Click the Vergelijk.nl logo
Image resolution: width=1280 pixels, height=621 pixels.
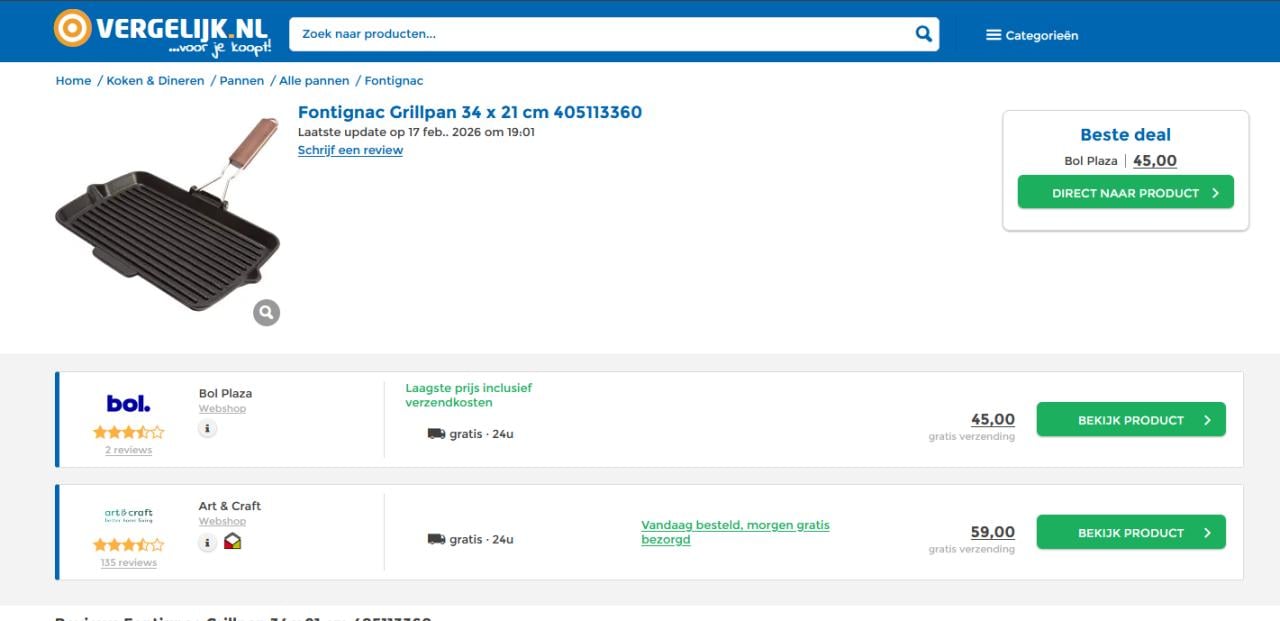[x=162, y=32]
